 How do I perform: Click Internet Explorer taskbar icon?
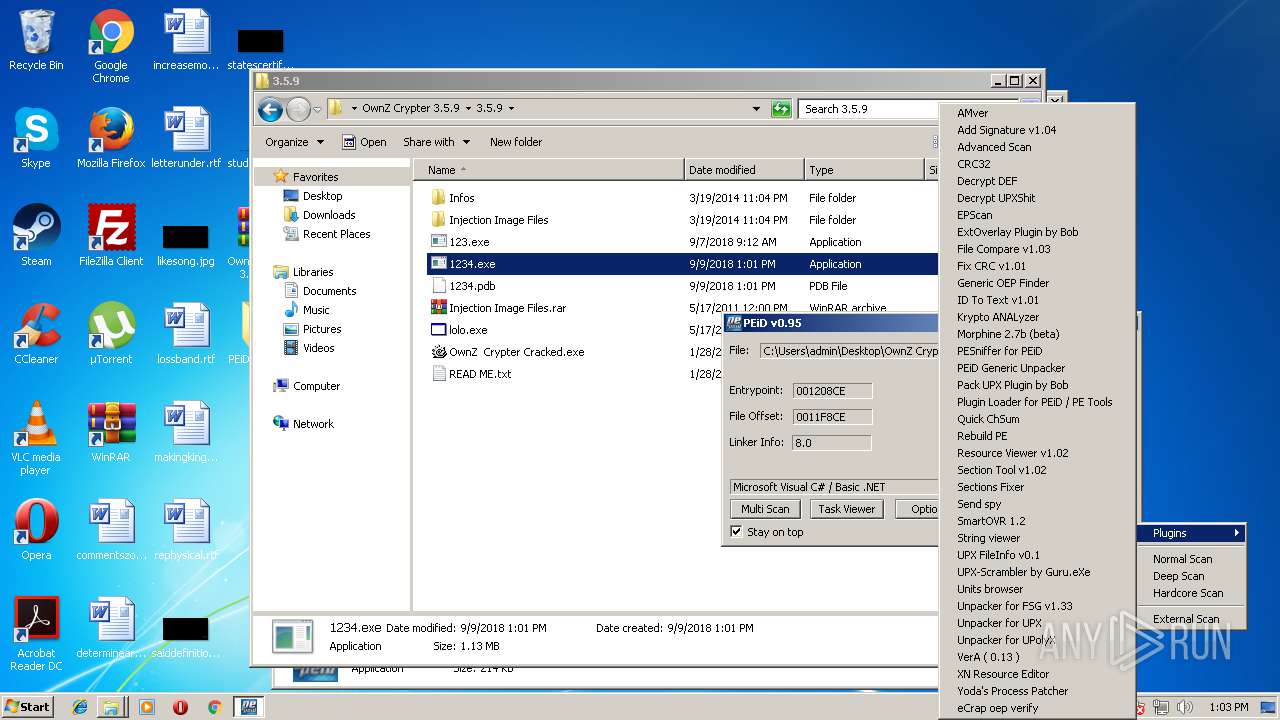click(80, 707)
